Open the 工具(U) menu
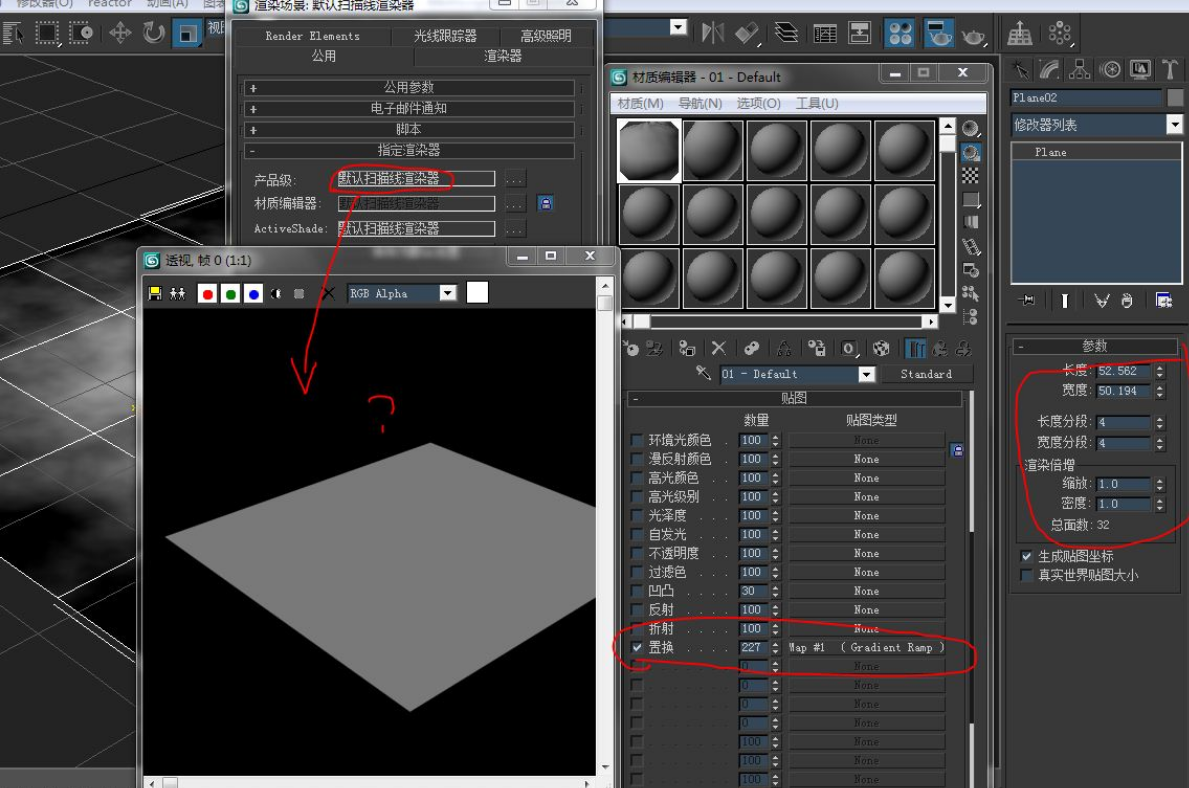1189x788 pixels. click(x=817, y=103)
